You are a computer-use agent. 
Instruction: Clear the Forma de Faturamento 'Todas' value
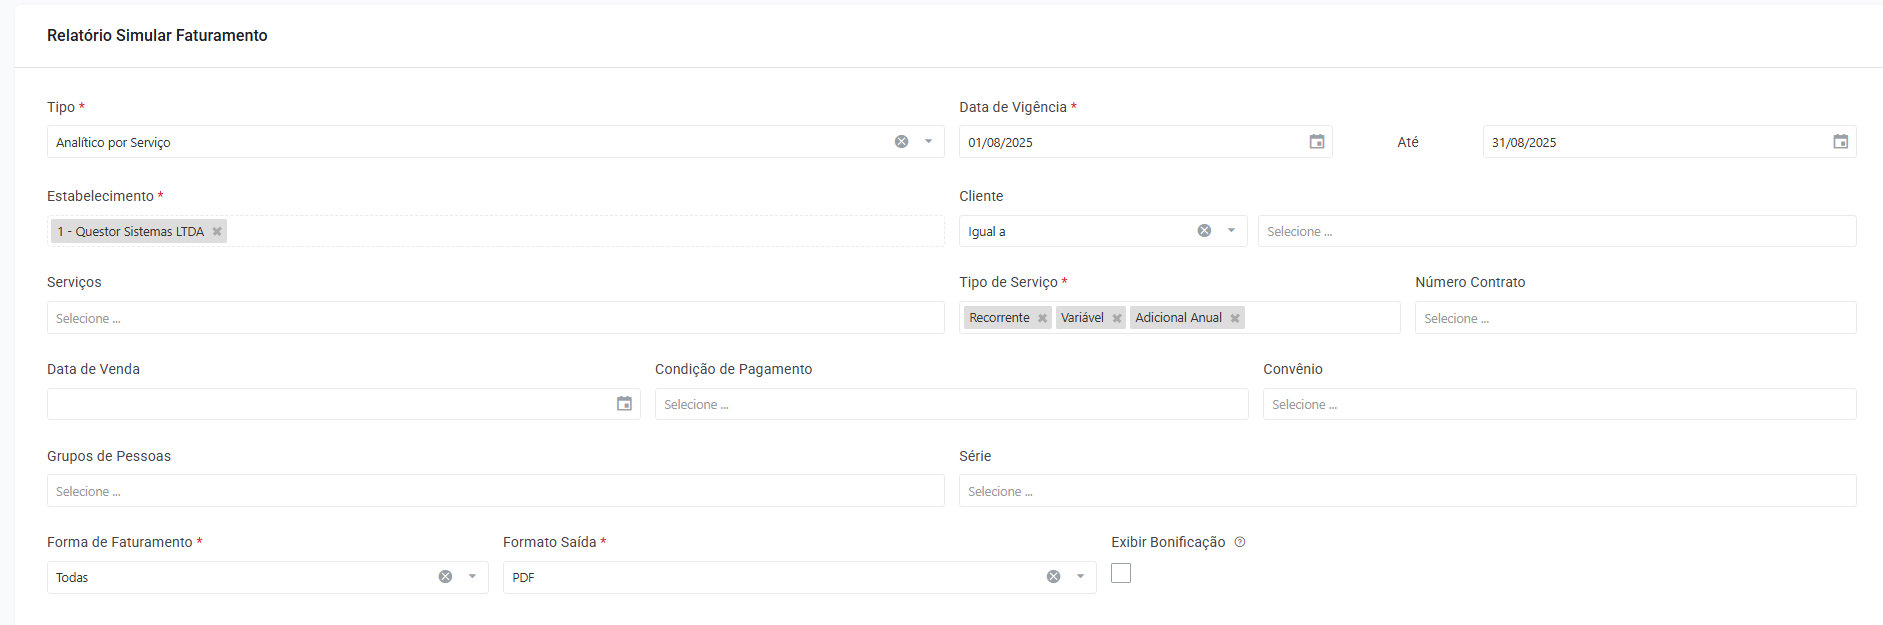click(x=445, y=576)
